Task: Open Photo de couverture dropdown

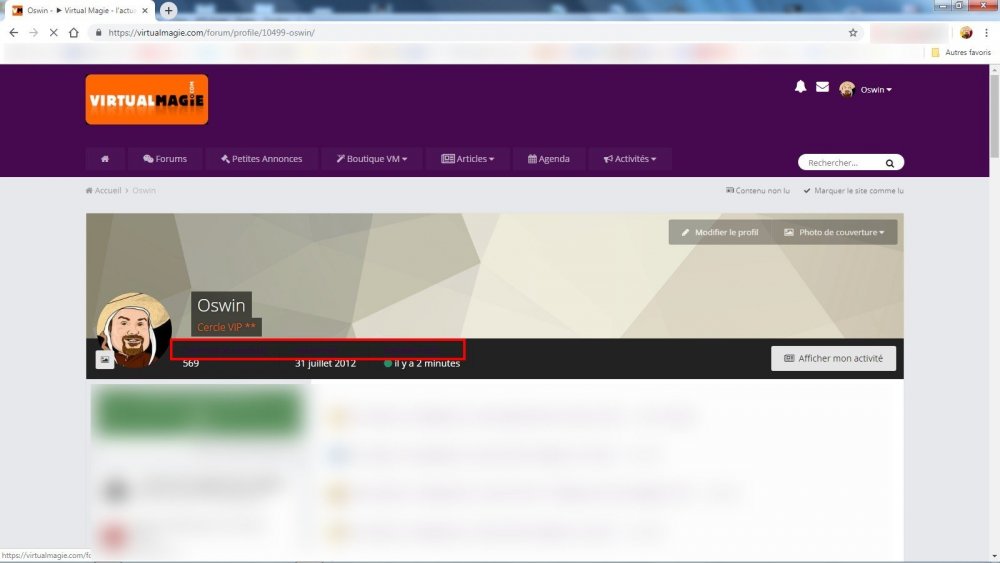Action: 835,233
